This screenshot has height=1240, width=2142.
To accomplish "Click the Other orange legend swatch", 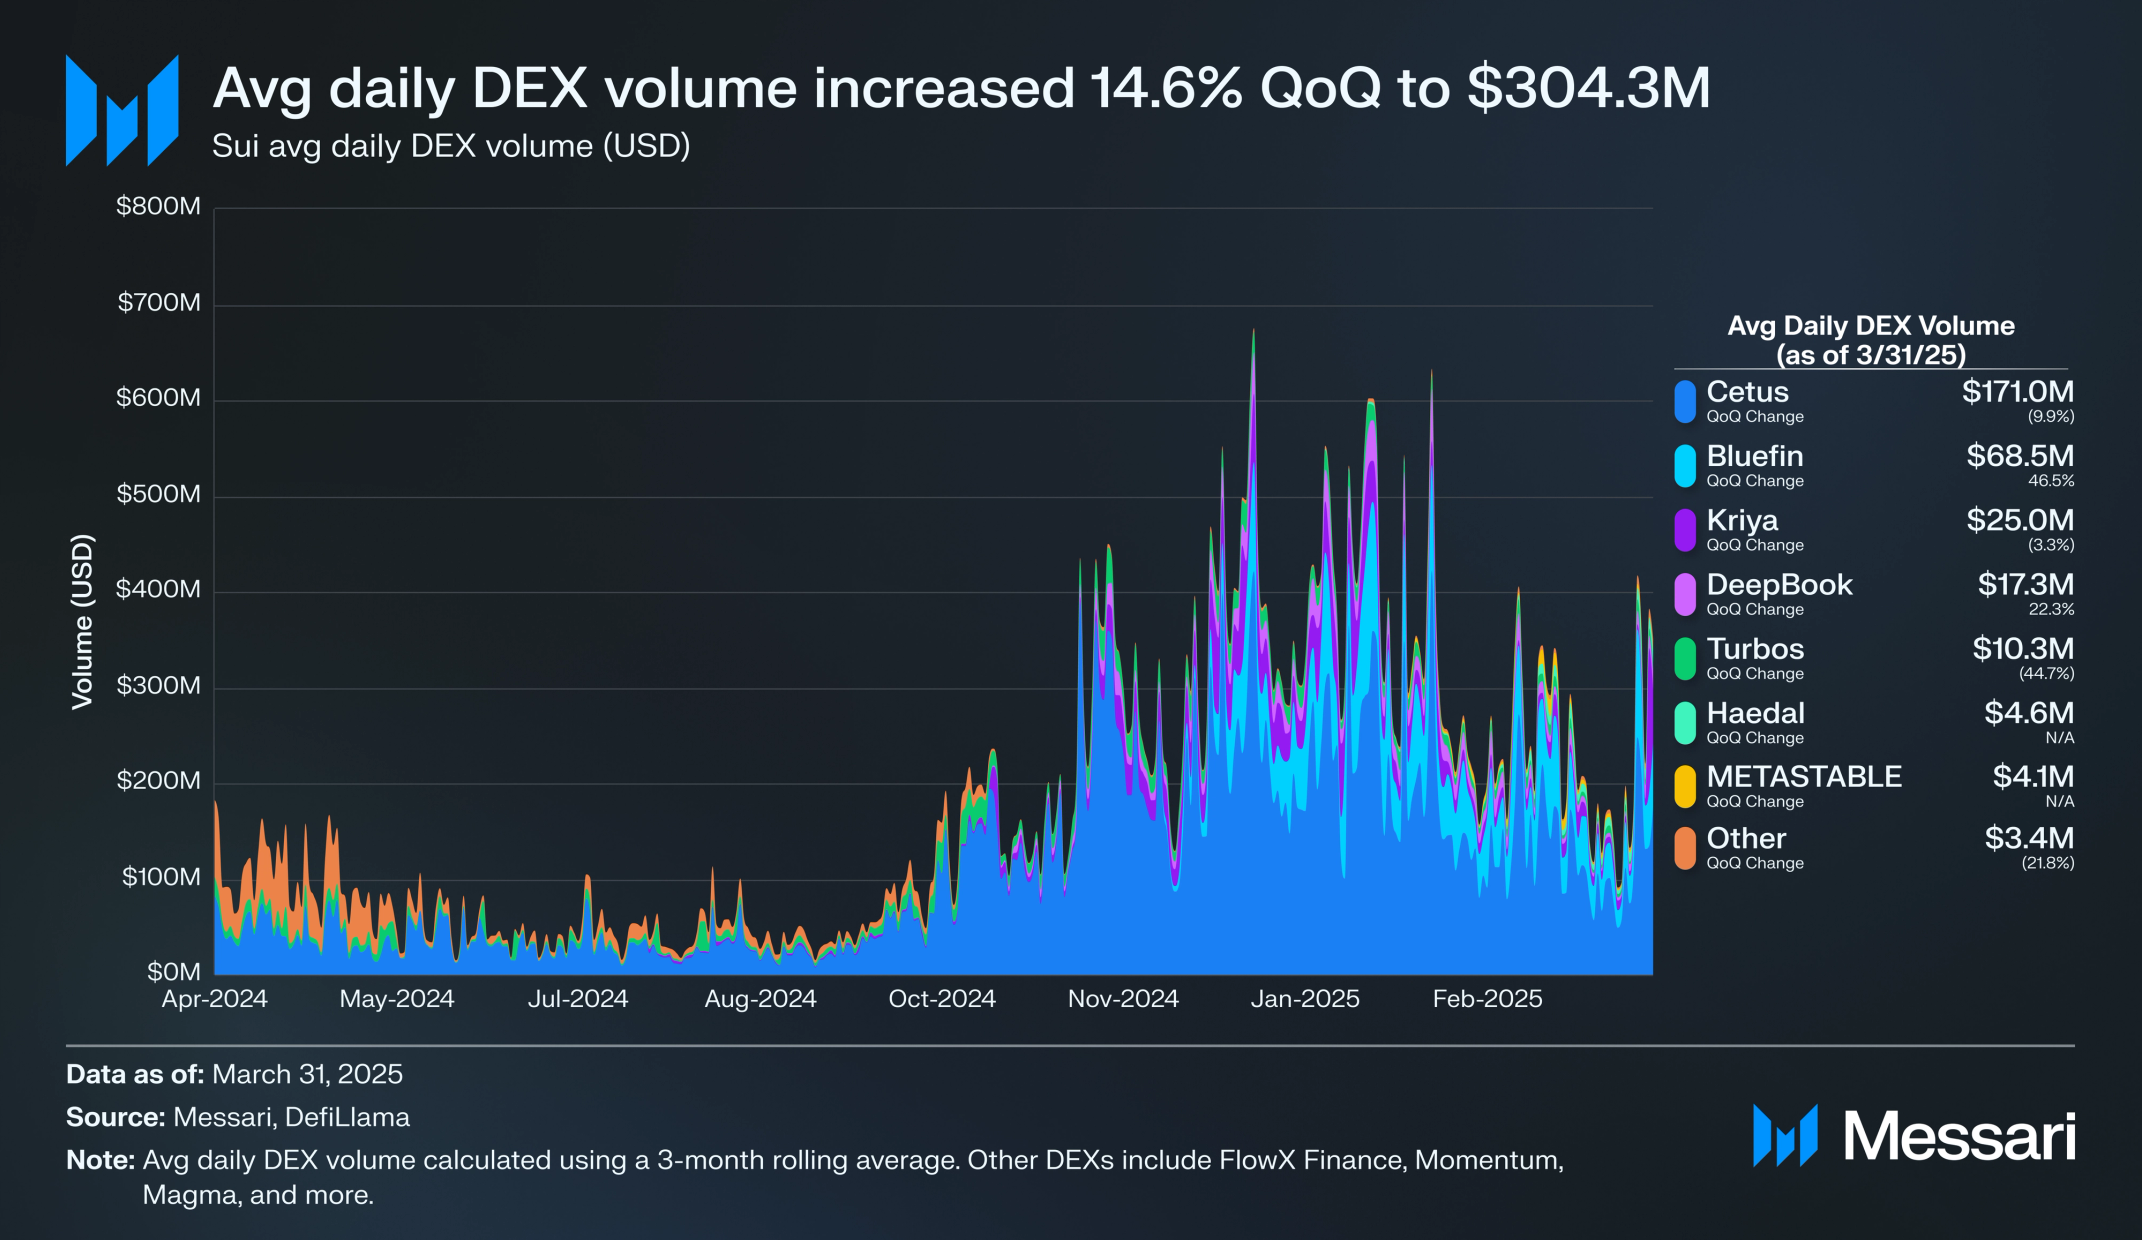I will pos(1685,848).
